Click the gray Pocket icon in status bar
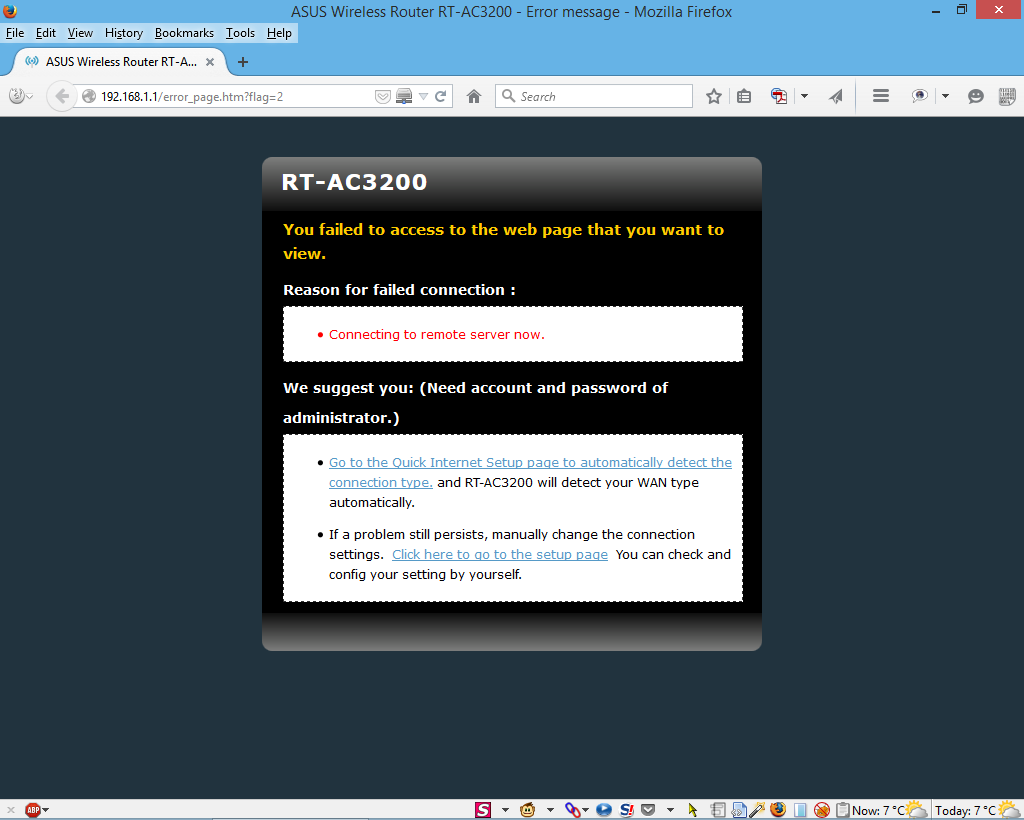1024x820 pixels. pos(648,810)
